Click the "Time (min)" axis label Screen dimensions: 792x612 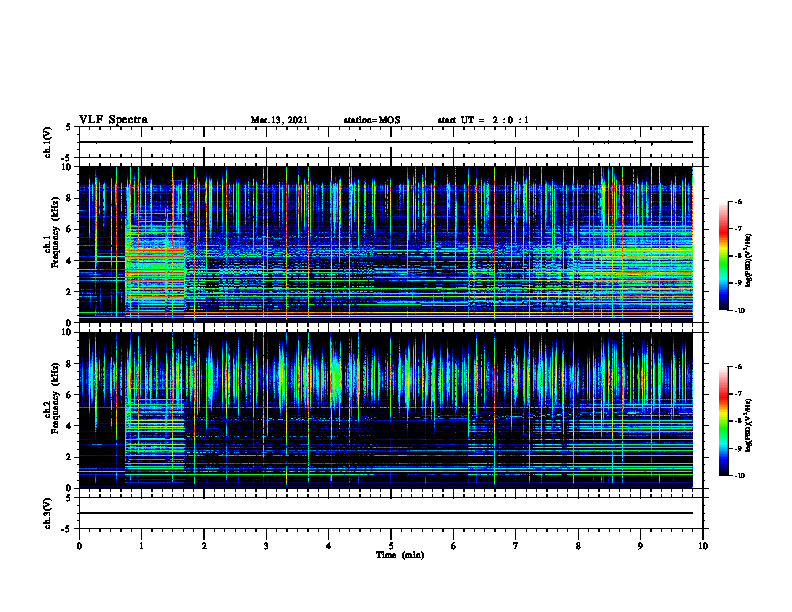pyautogui.click(x=400, y=555)
